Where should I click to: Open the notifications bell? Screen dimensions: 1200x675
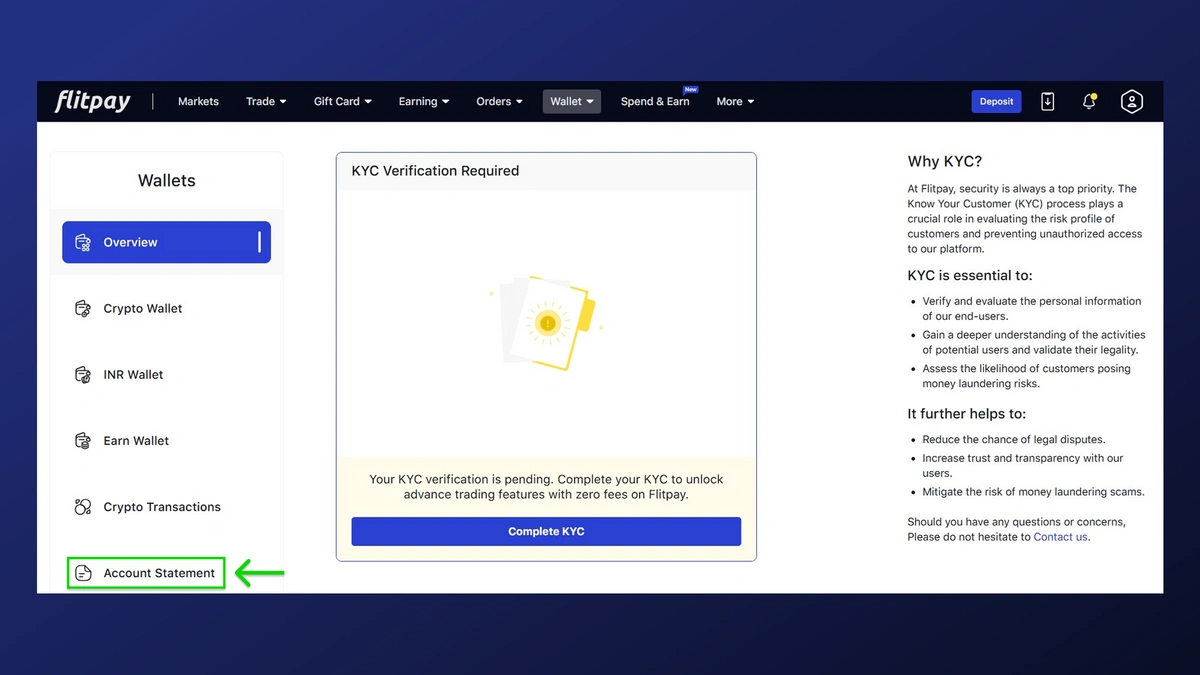pos(1089,101)
